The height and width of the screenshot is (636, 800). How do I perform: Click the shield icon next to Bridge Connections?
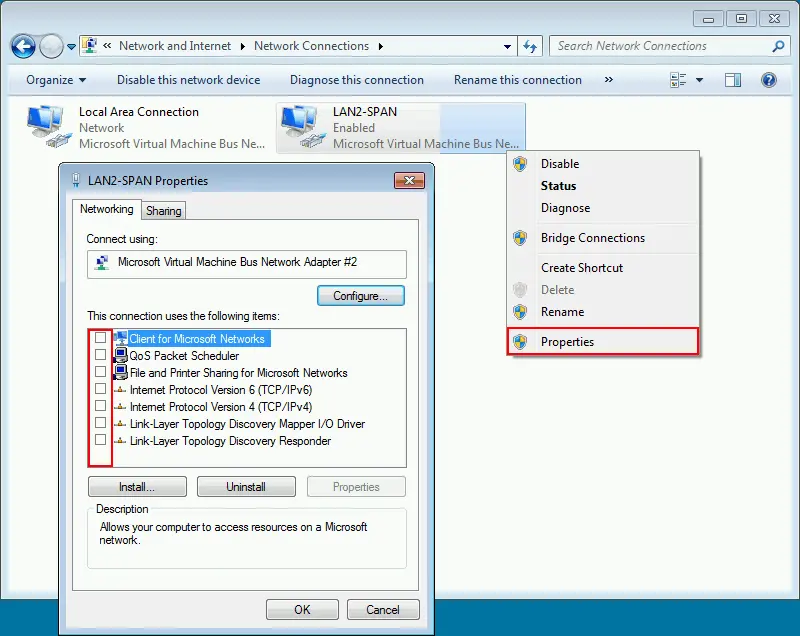pyautogui.click(x=520, y=238)
